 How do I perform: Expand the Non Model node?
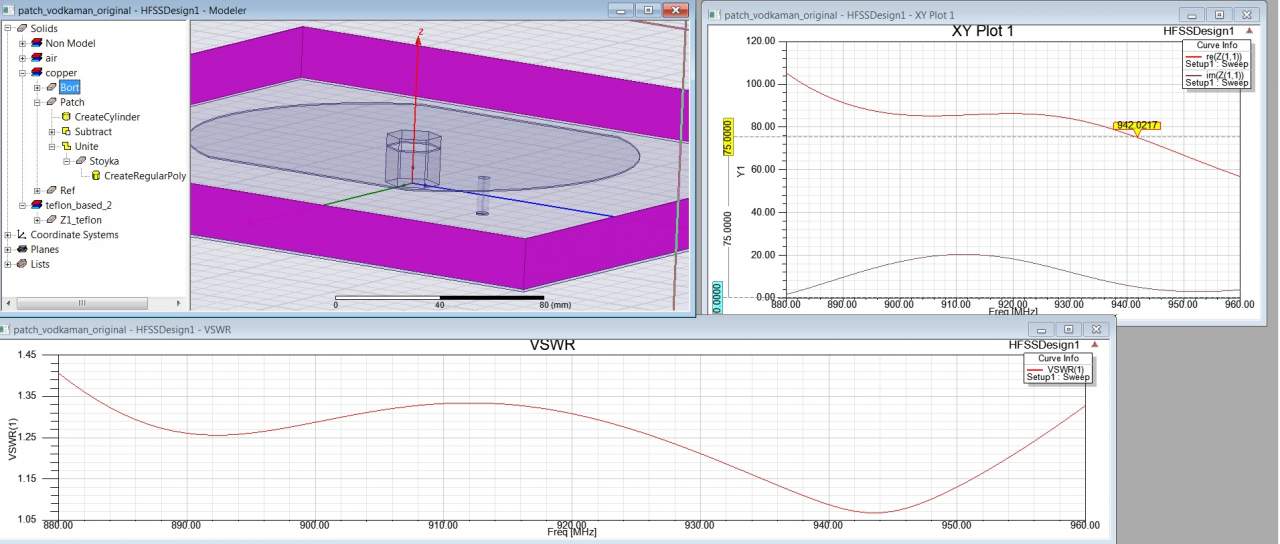click(23, 44)
